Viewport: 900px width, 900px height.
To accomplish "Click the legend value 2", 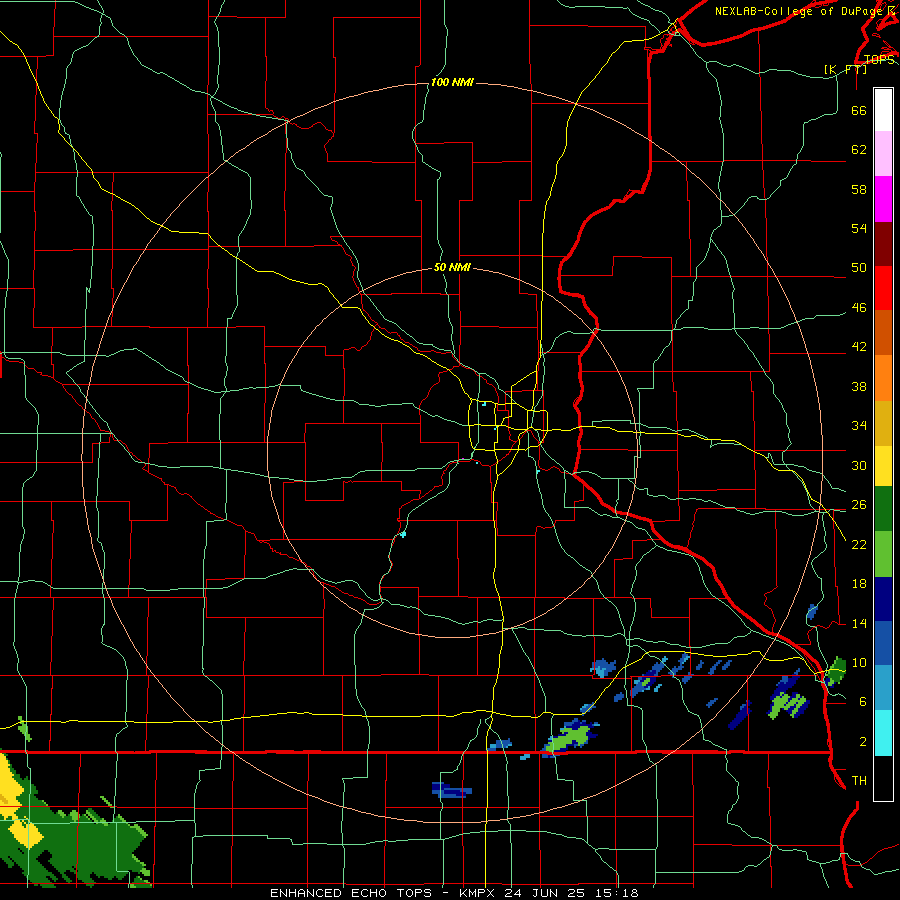I will coord(862,741).
